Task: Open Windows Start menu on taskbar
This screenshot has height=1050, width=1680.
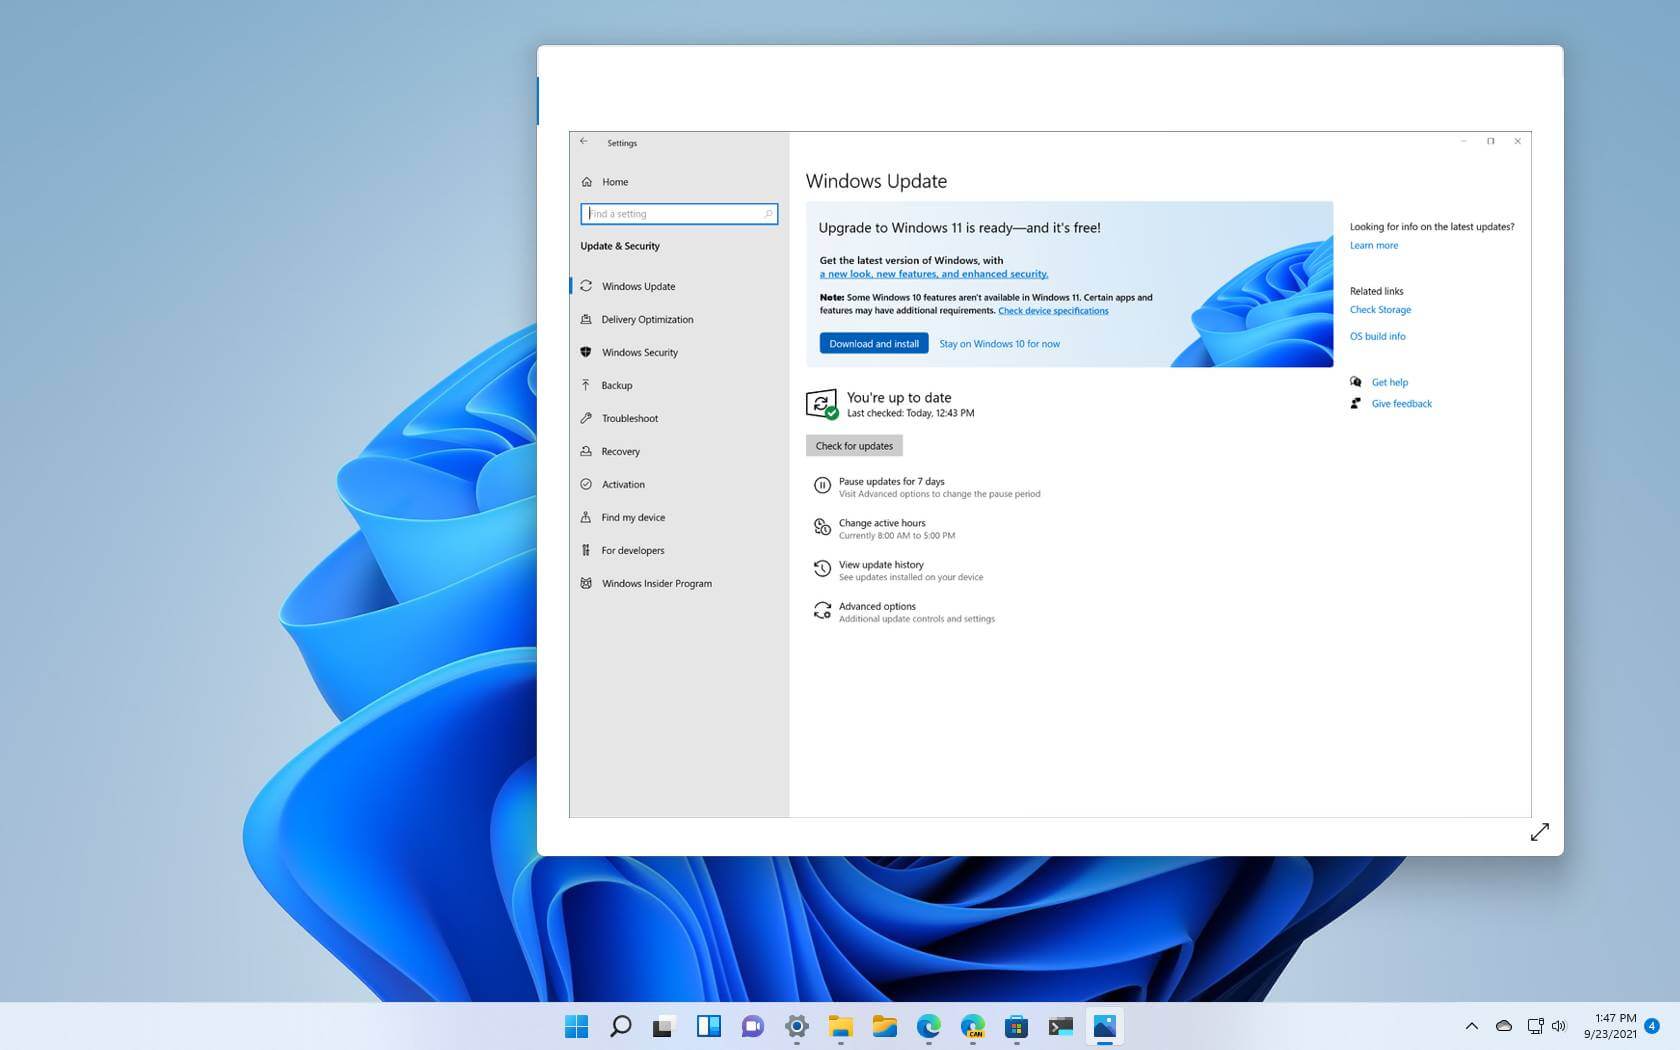Action: [577, 1026]
